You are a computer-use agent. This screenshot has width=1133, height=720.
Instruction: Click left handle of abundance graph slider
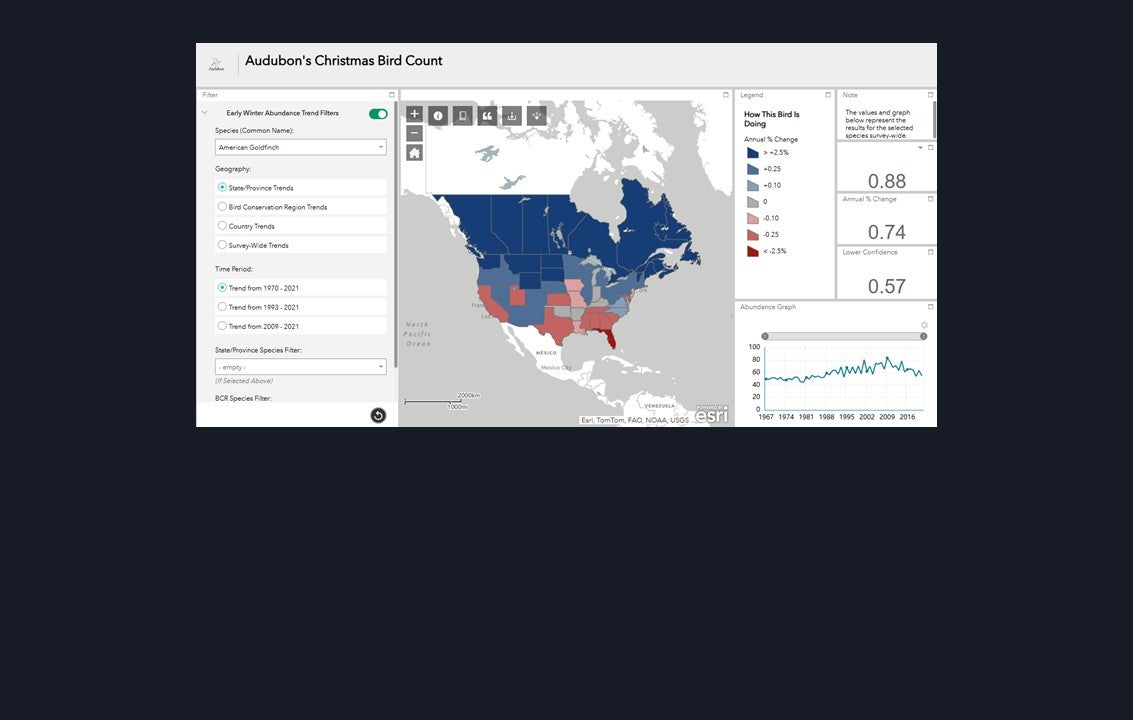coord(765,337)
